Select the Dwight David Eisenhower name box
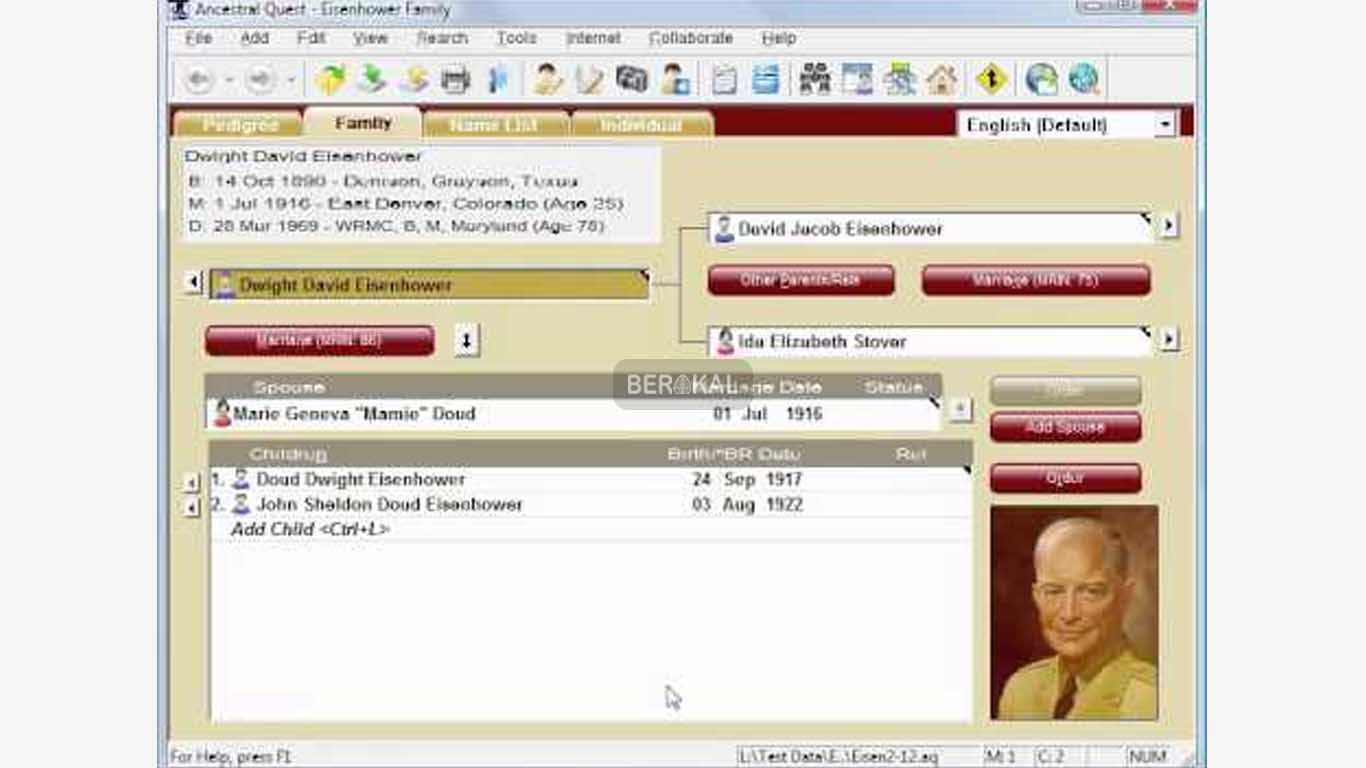Image resolution: width=1366 pixels, height=768 pixels. pos(431,285)
